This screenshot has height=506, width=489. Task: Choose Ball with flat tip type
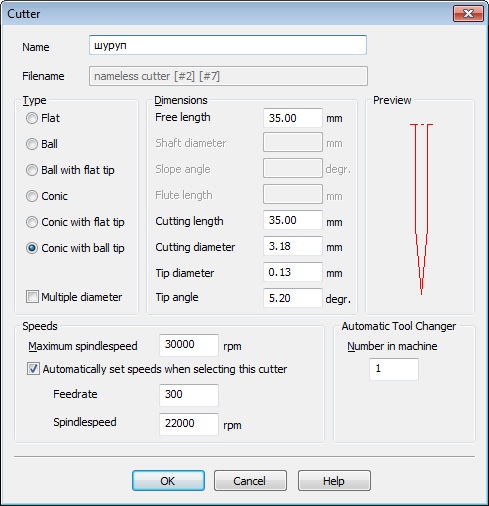point(32,170)
